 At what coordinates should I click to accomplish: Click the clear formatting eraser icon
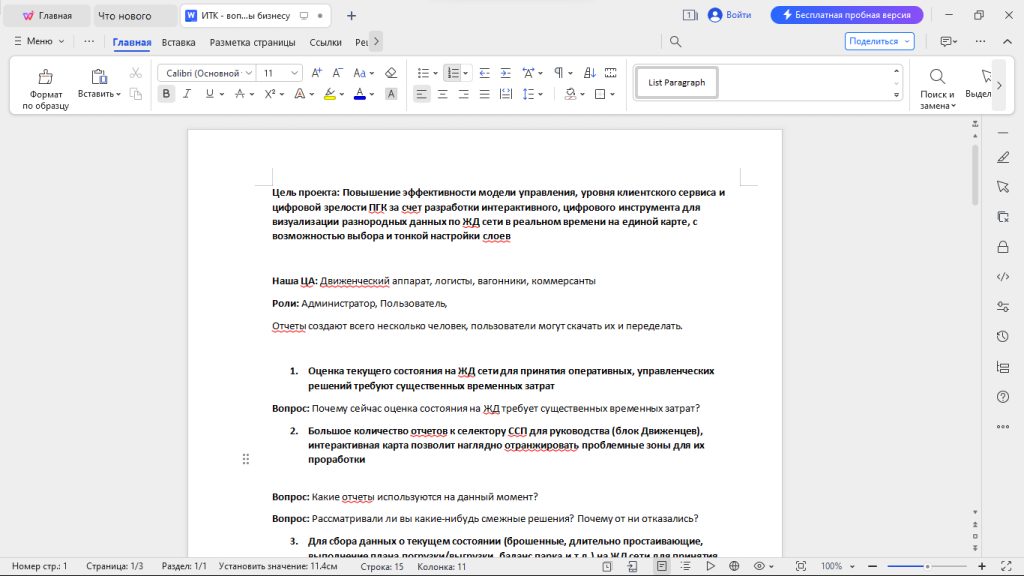391,73
